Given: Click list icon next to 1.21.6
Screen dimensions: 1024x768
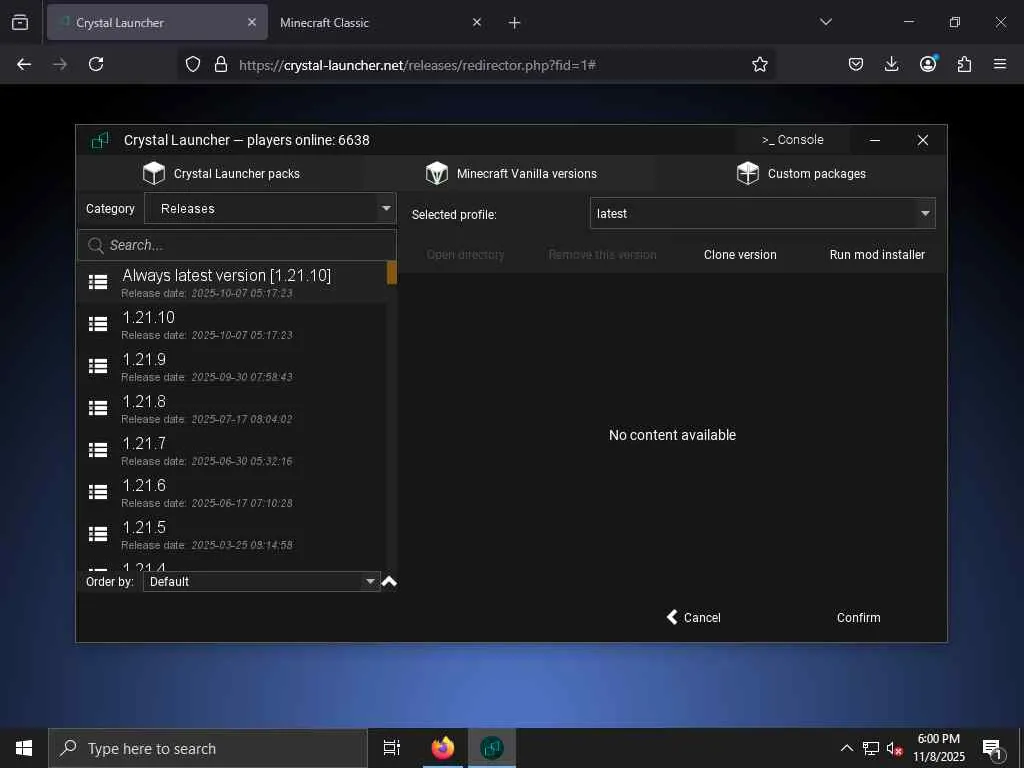Looking at the screenshot, I should [98, 492].
